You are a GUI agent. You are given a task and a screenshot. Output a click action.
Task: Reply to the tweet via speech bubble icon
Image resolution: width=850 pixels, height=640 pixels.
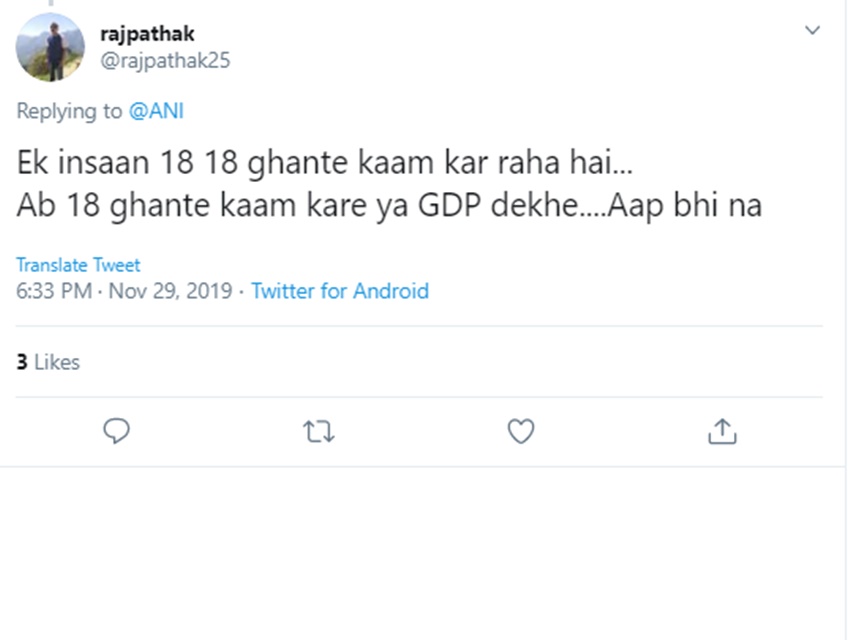[x=117, y=431]
